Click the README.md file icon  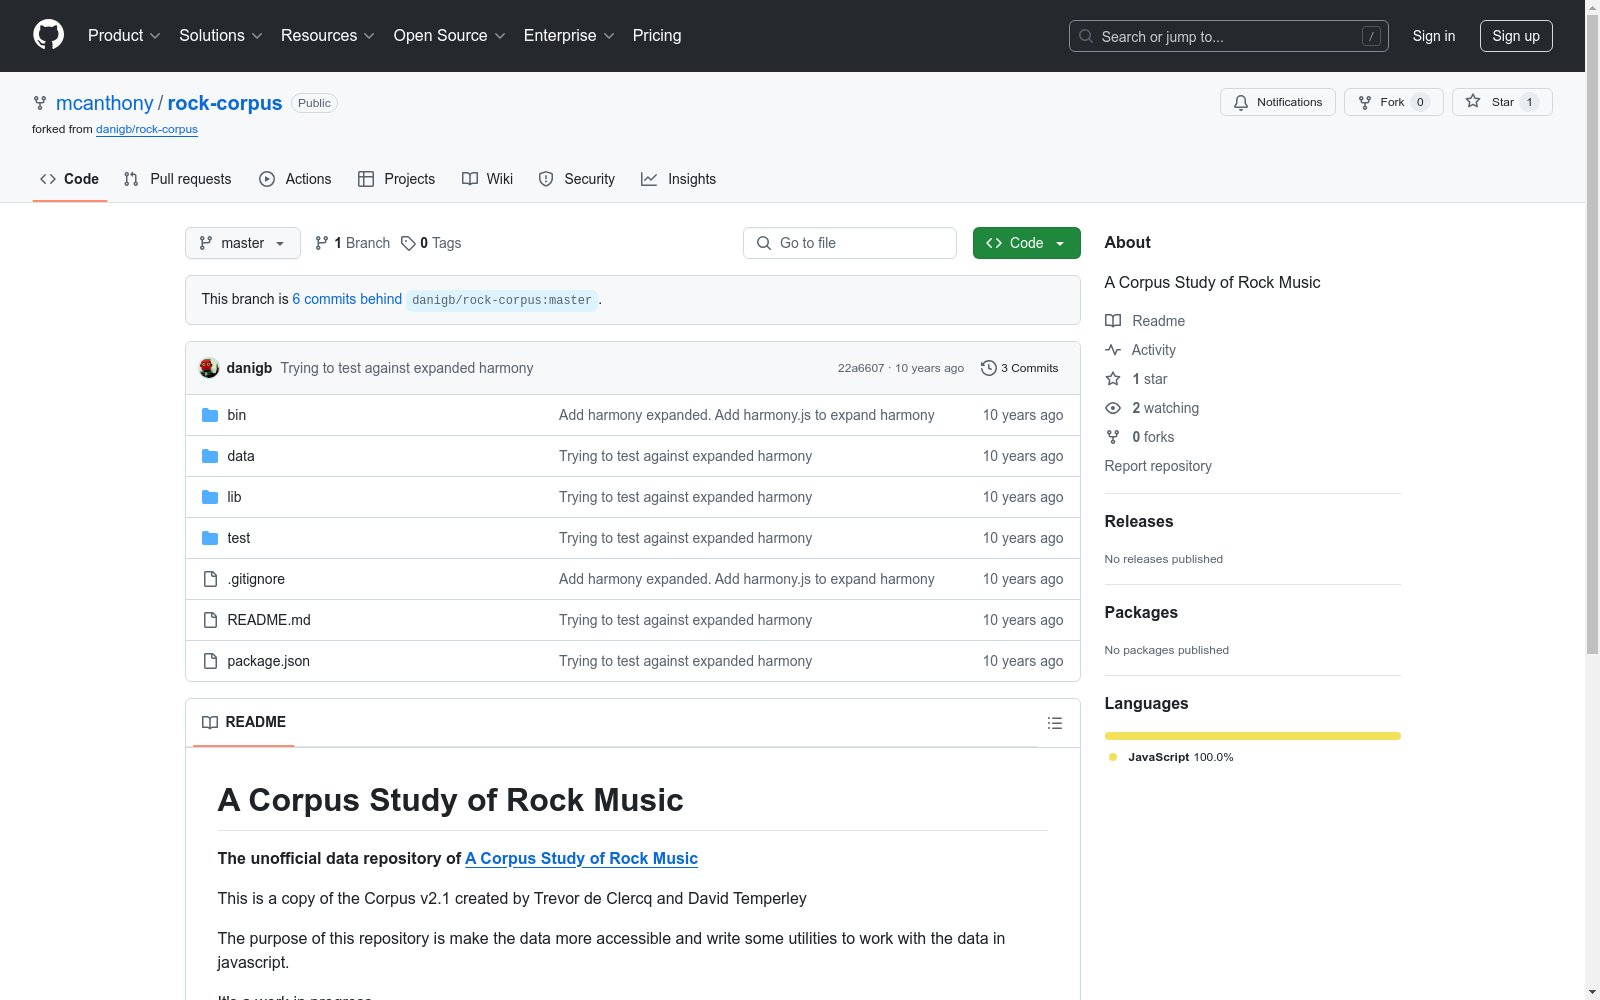pyautogui.click(x=210, y=620)
